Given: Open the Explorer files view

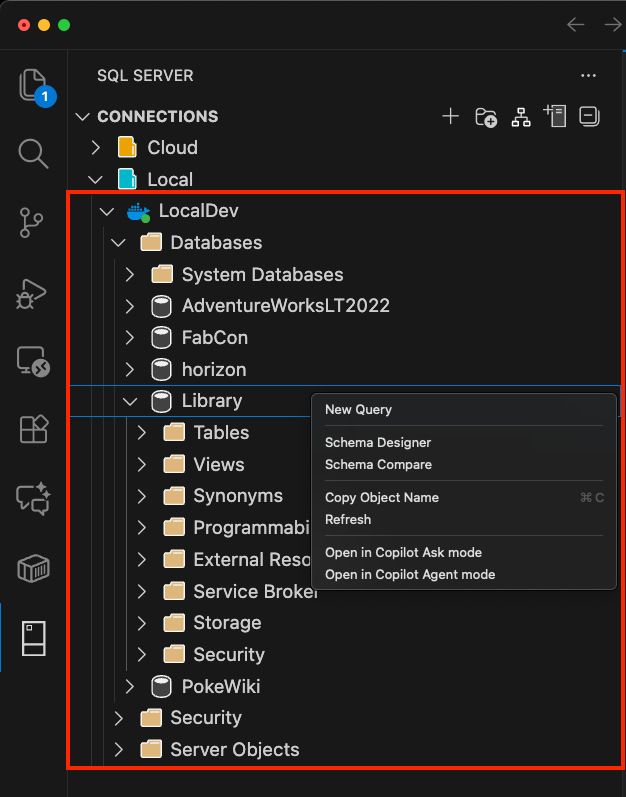Looking at the screenshot, I should pyautogui.click(x=33, y=87).
